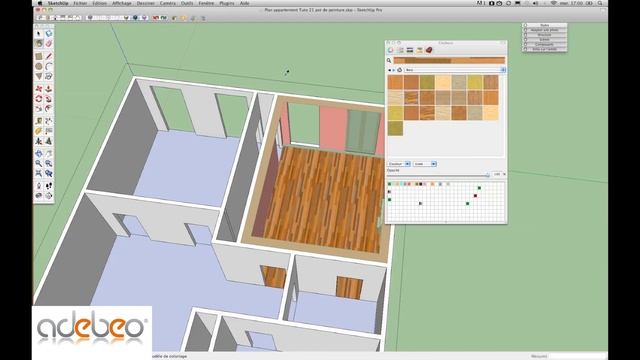The width and height of the screenshot is (640, 360).
Task: Expand the Scènes collapsed panel
Action: point(545,40)
